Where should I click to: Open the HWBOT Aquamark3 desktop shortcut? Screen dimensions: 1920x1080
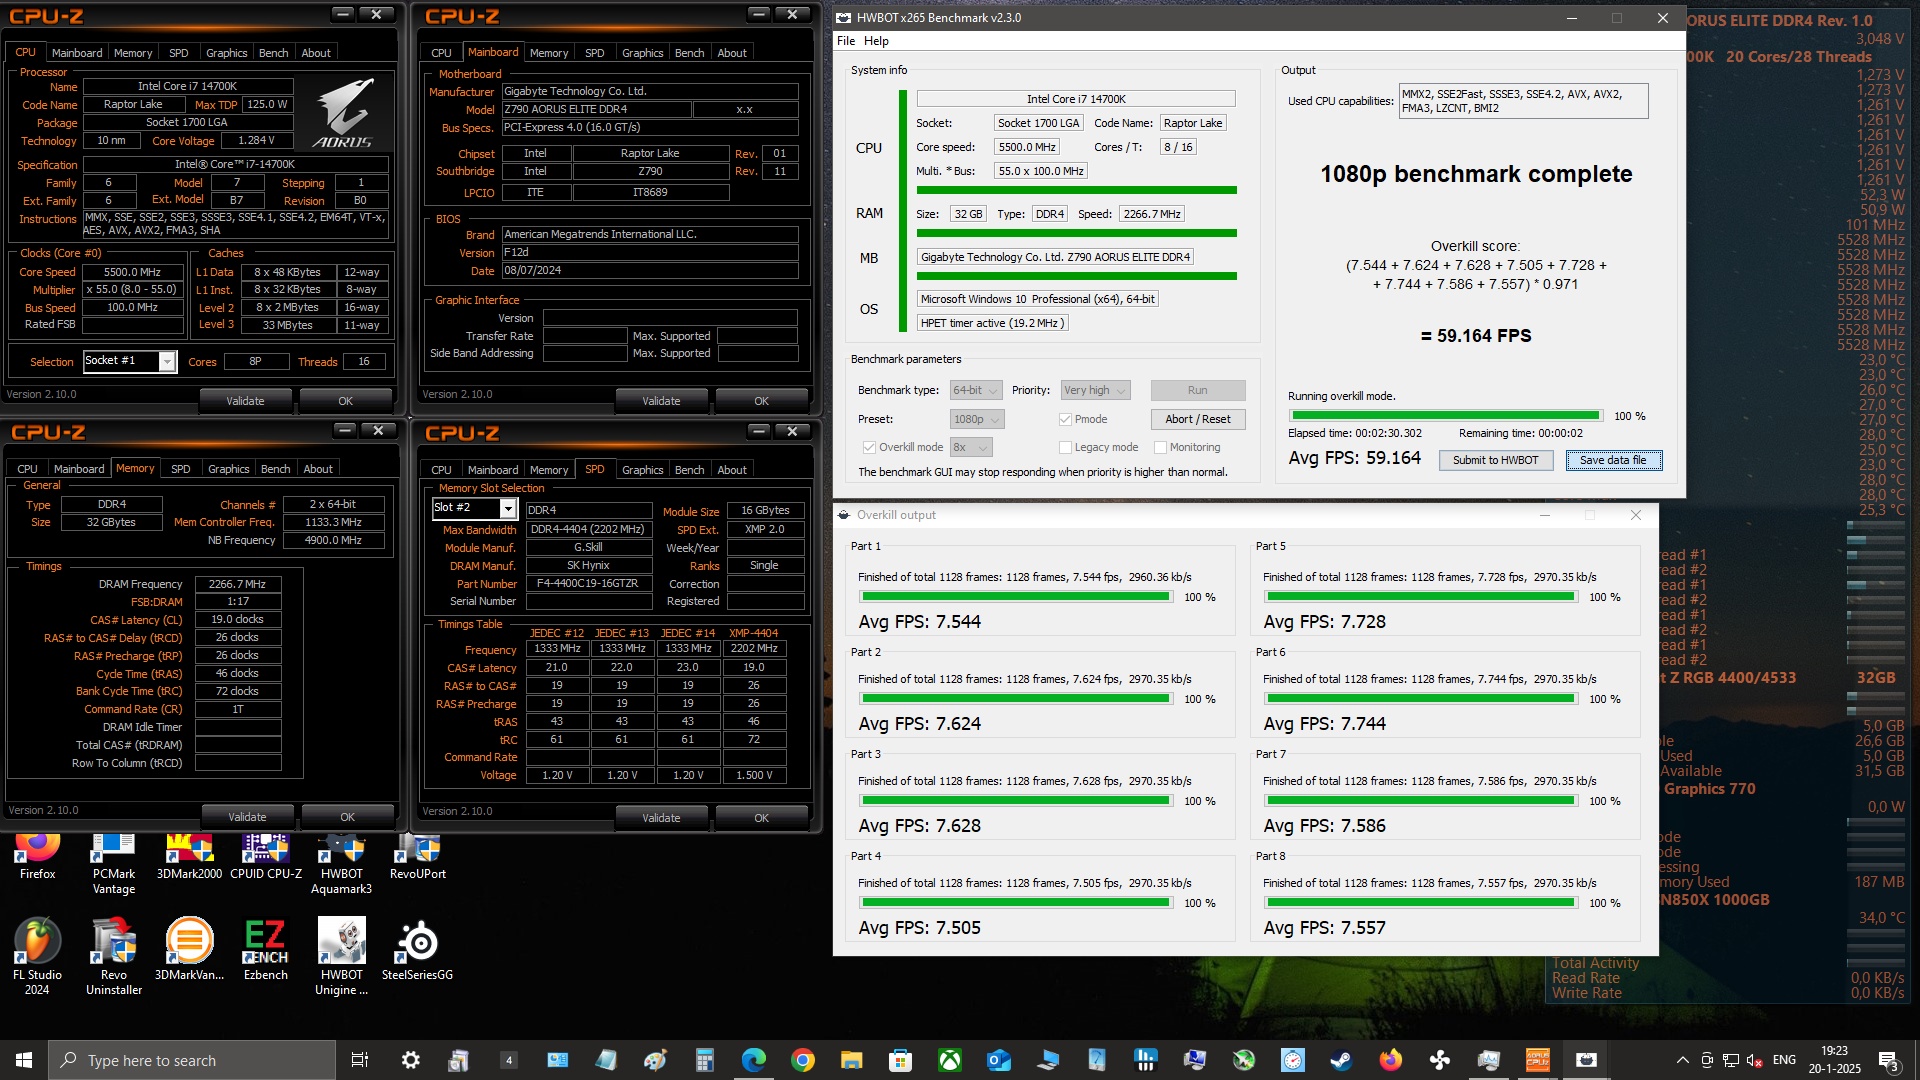click(x=342, y=866)
